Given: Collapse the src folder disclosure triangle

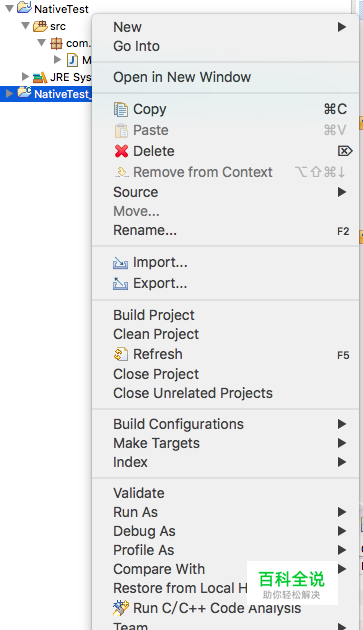Looking at the screenshot, I should pos(25,26).
